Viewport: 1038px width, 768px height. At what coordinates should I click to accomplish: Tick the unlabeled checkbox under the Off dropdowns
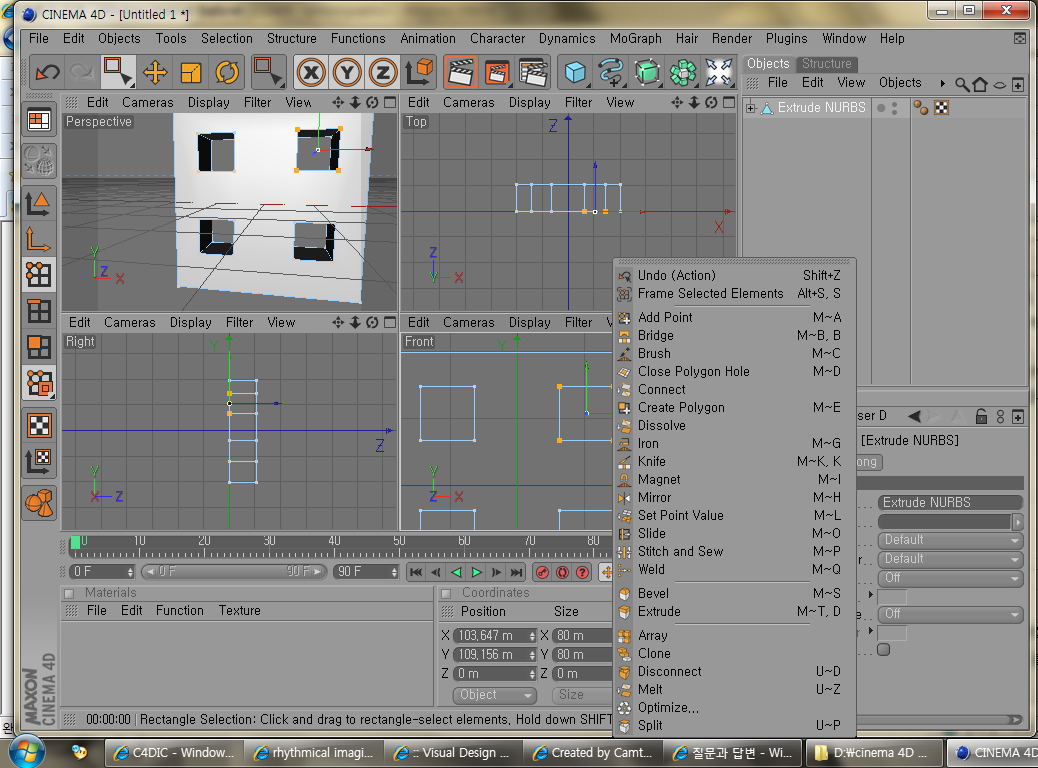tap(884, 649)
